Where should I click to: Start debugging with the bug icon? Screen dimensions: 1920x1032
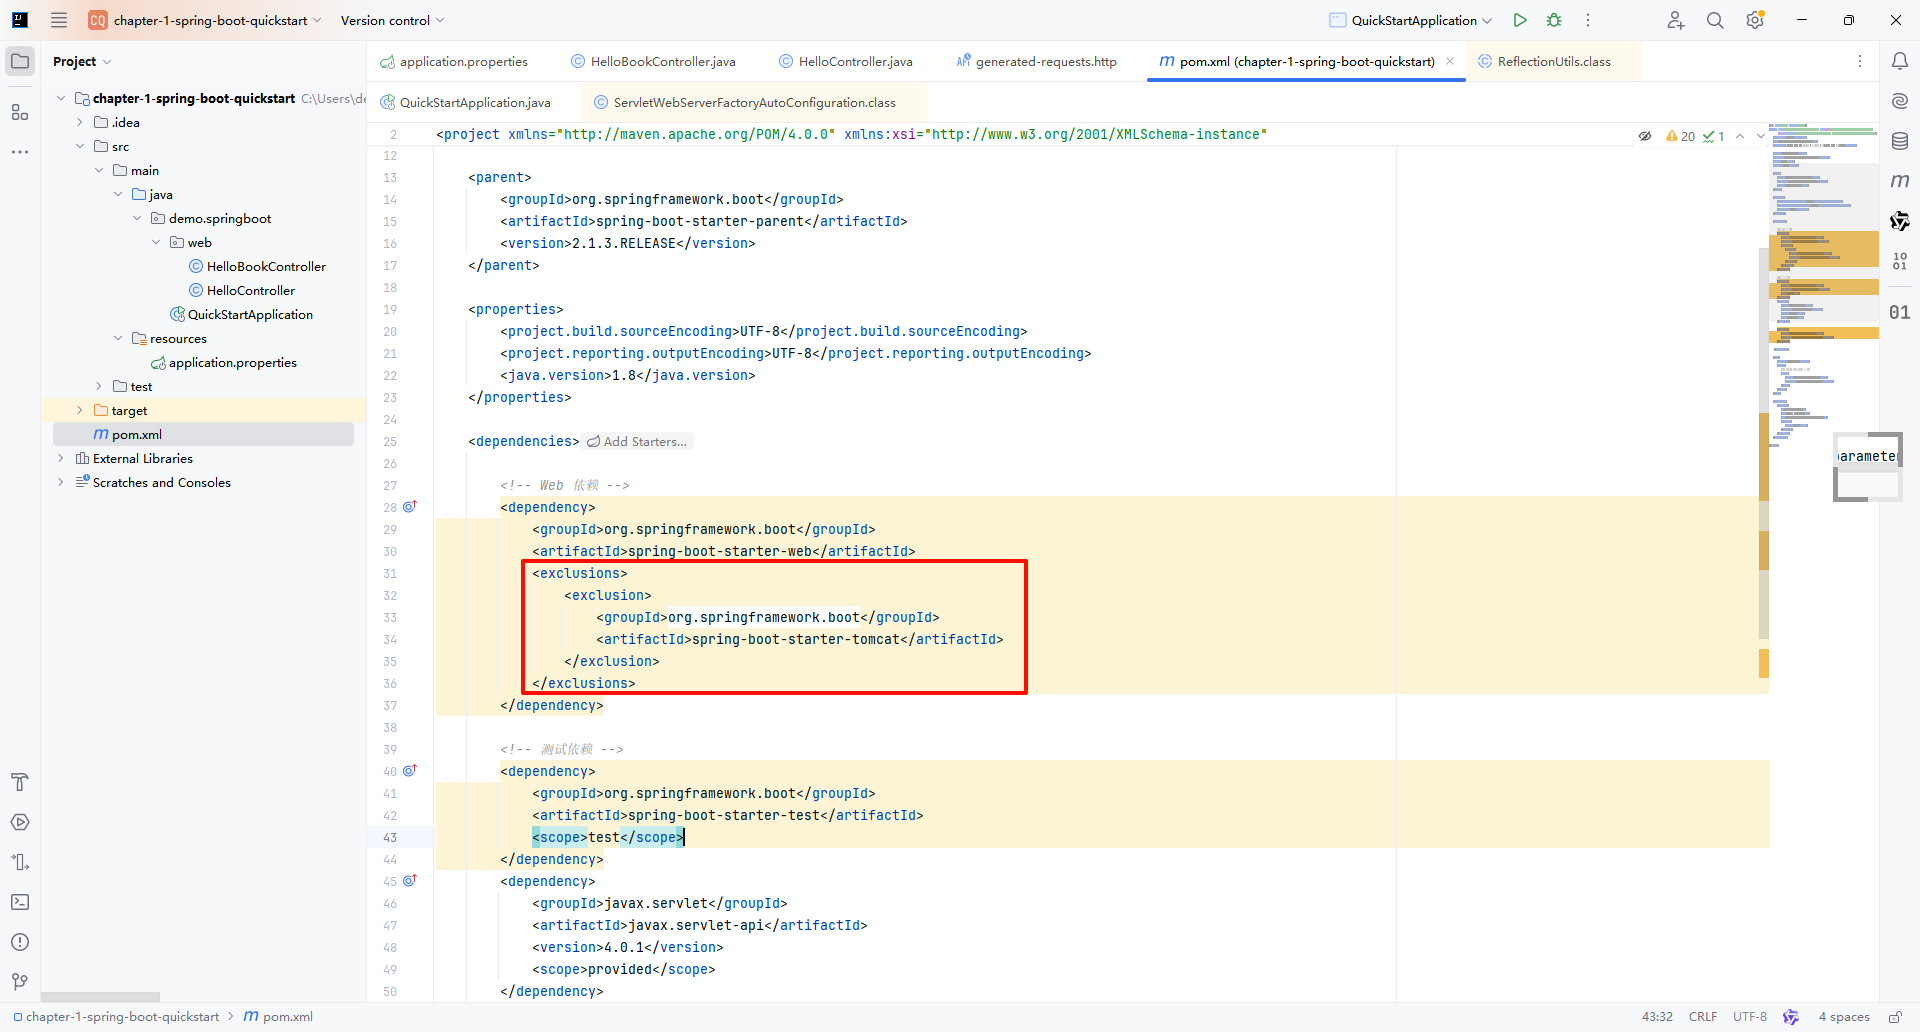click(x=1554, y=20)
